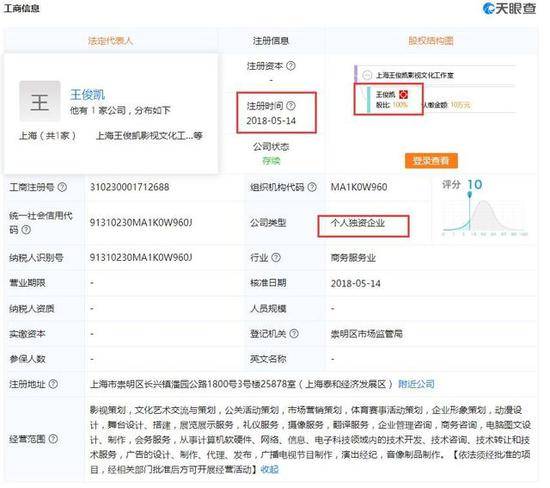This screenshot has width=550, height=488.
Task: Click help icon next to 注册地址
Action: tap(53, 384)
